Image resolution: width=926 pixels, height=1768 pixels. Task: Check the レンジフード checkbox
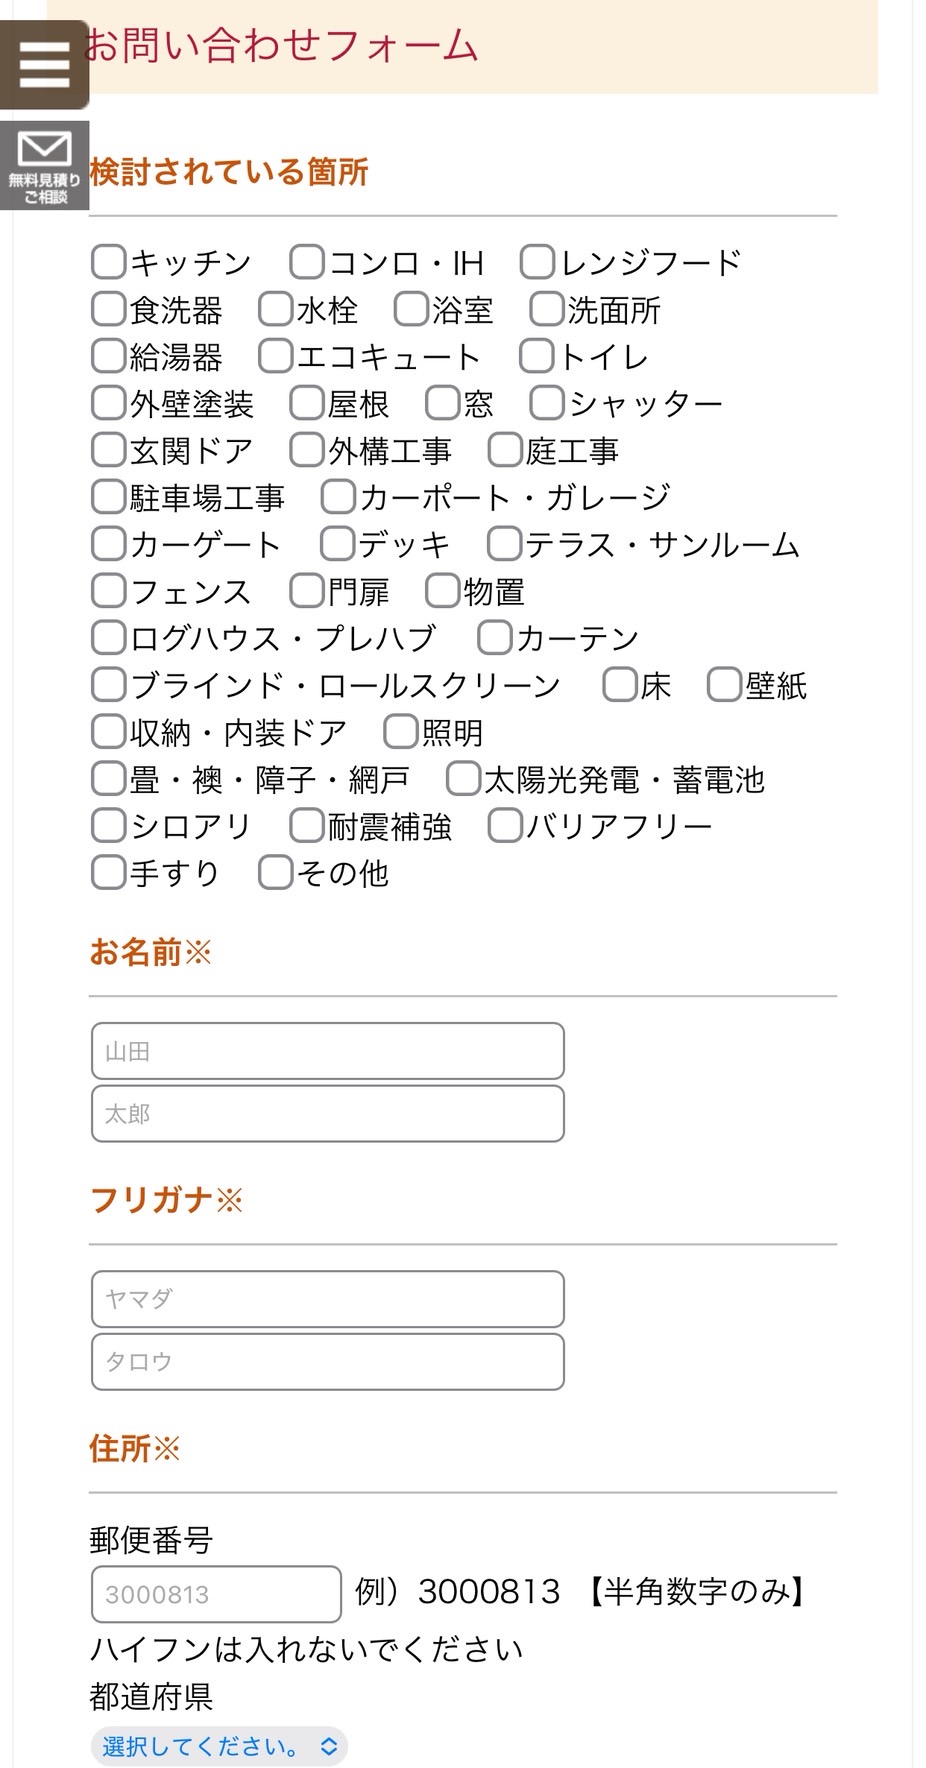(x=536, y=261)
